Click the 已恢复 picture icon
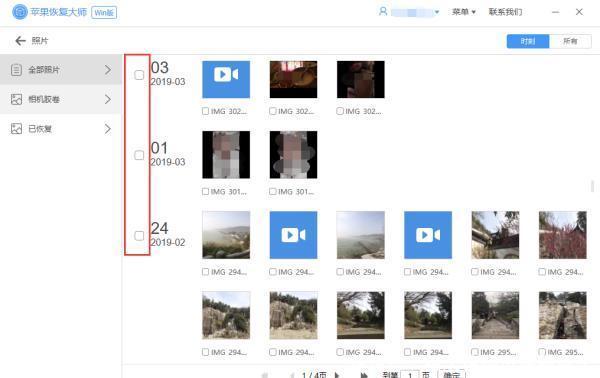This screenshot has height=378, width=600. 16,129
